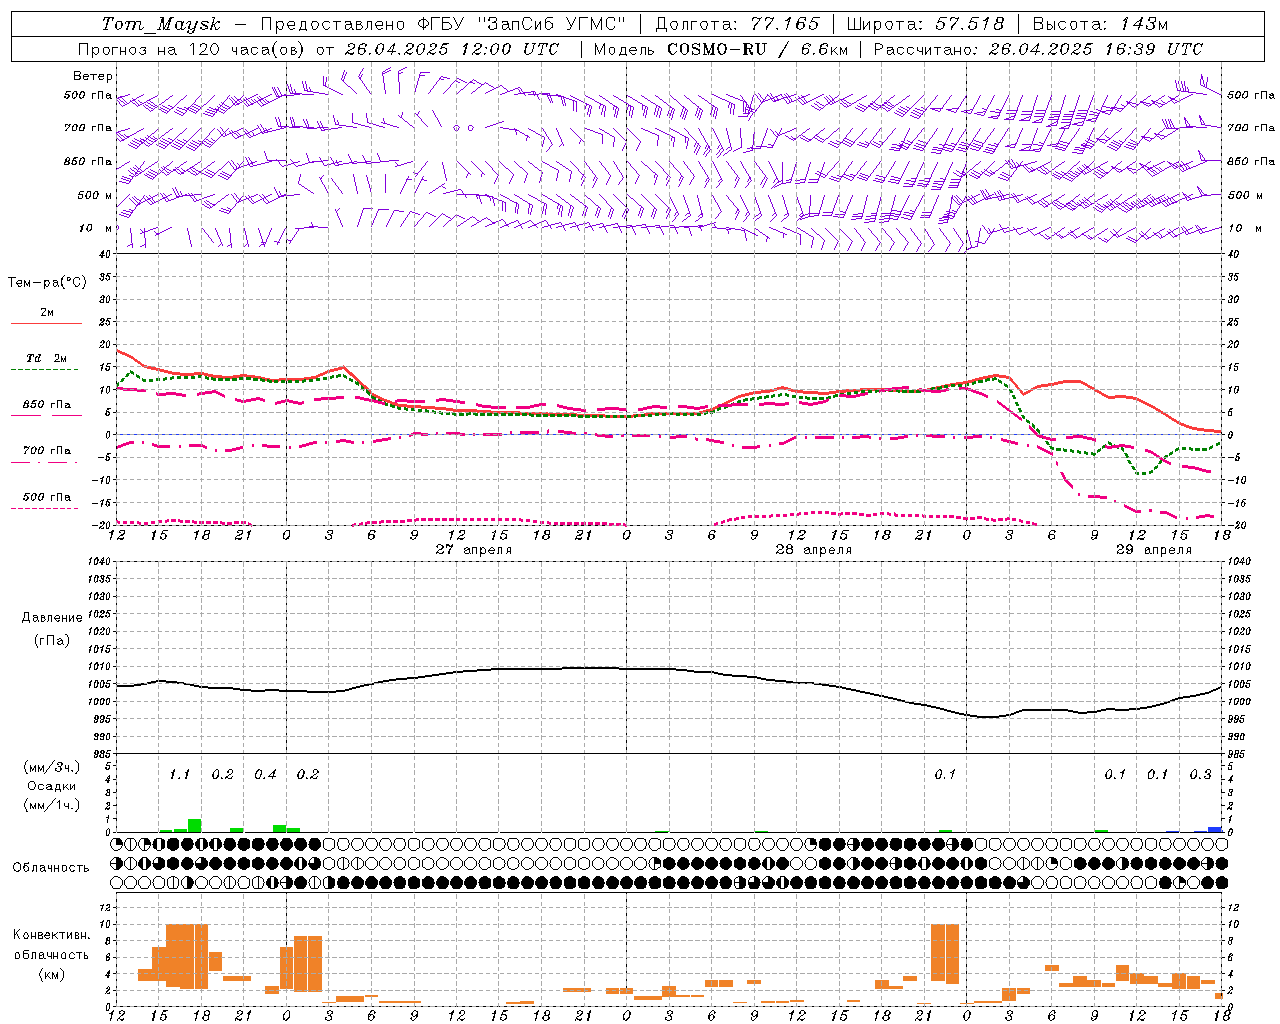Select the 700 гПа entry in temperature legend
The width and height of the screenshot is (1280, 1024).
coord(47,450)
